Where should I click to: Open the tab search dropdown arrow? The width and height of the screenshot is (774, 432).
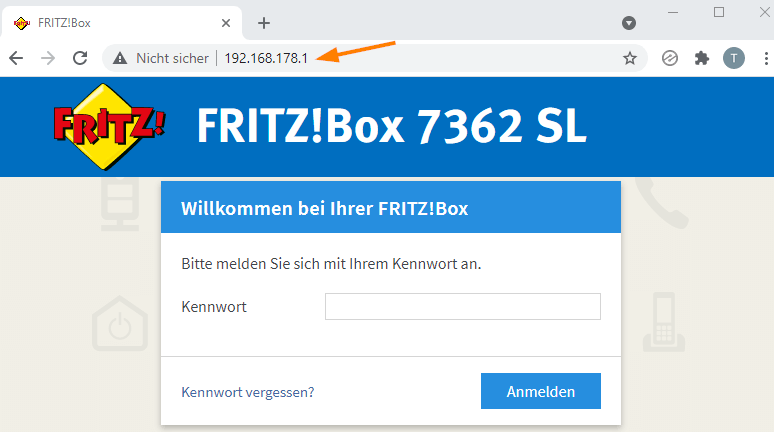628,23
